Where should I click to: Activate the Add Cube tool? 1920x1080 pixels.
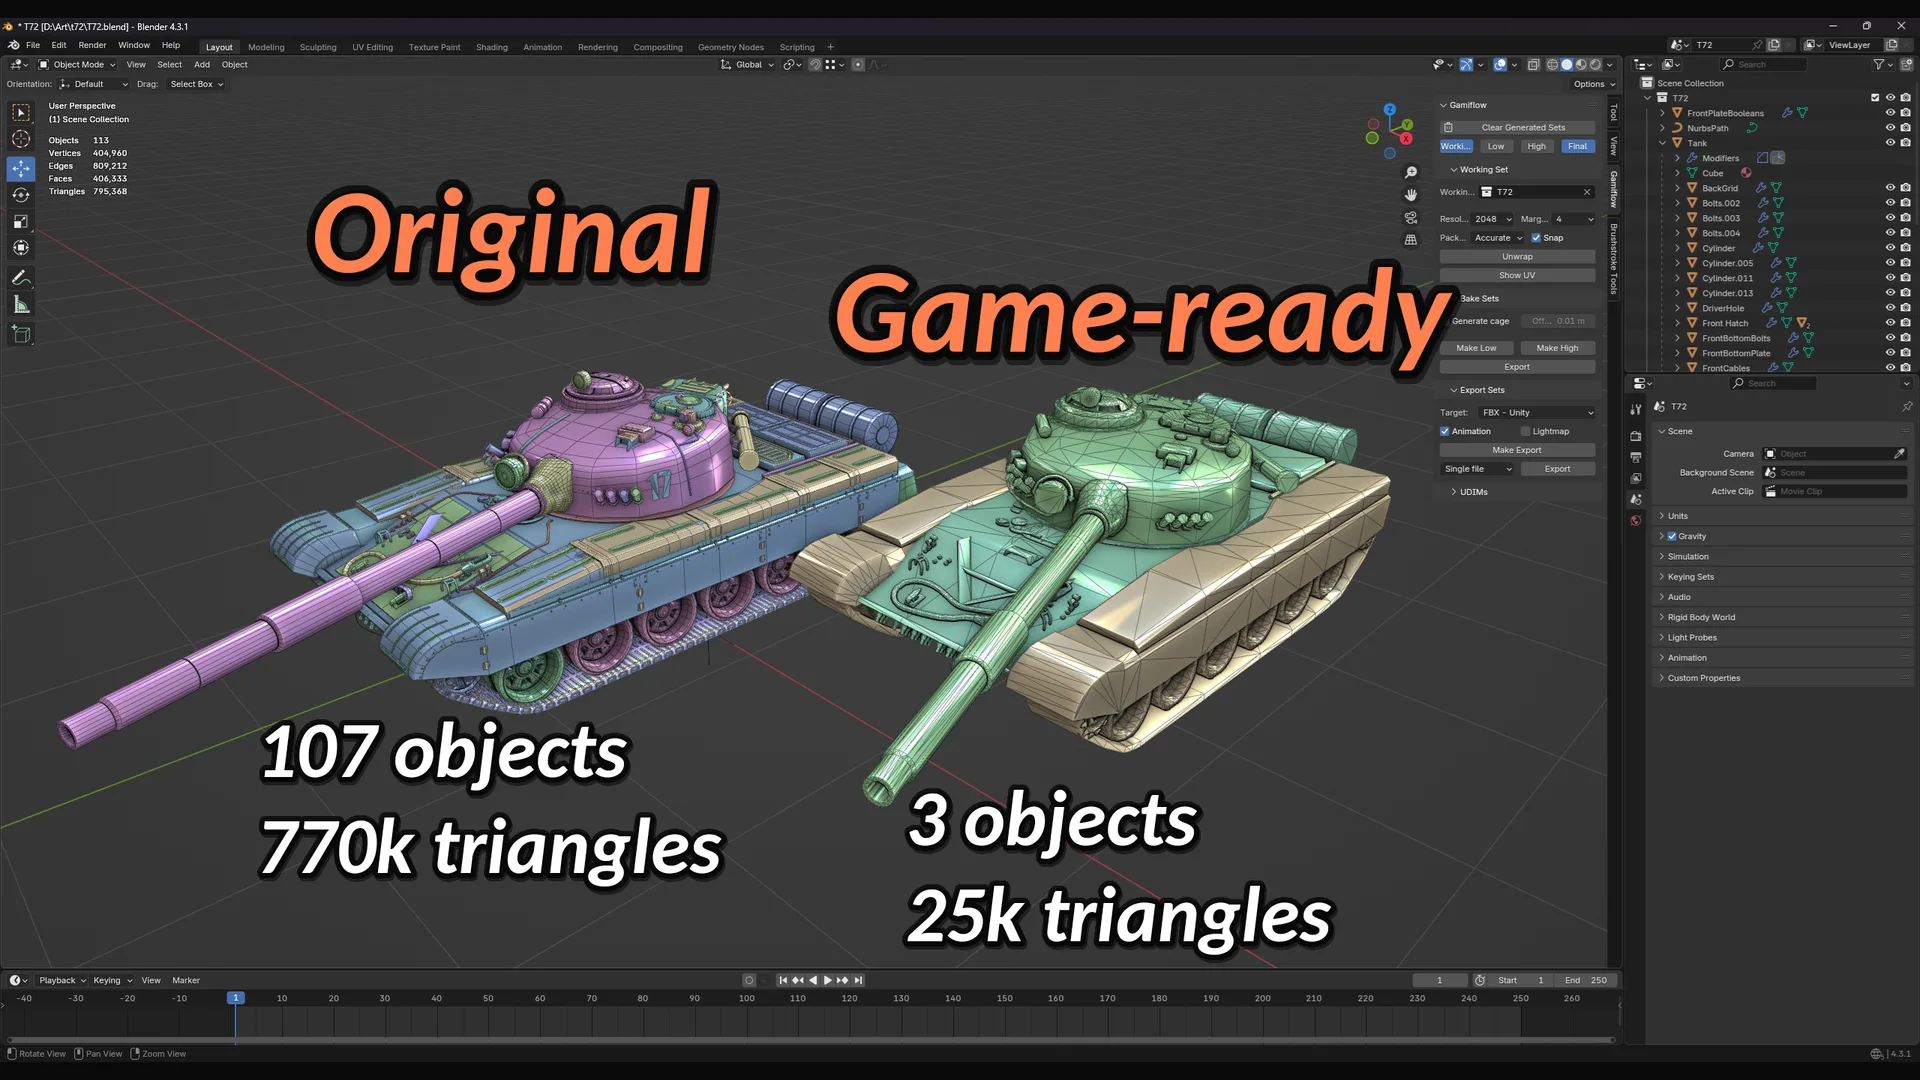(21, 333)
